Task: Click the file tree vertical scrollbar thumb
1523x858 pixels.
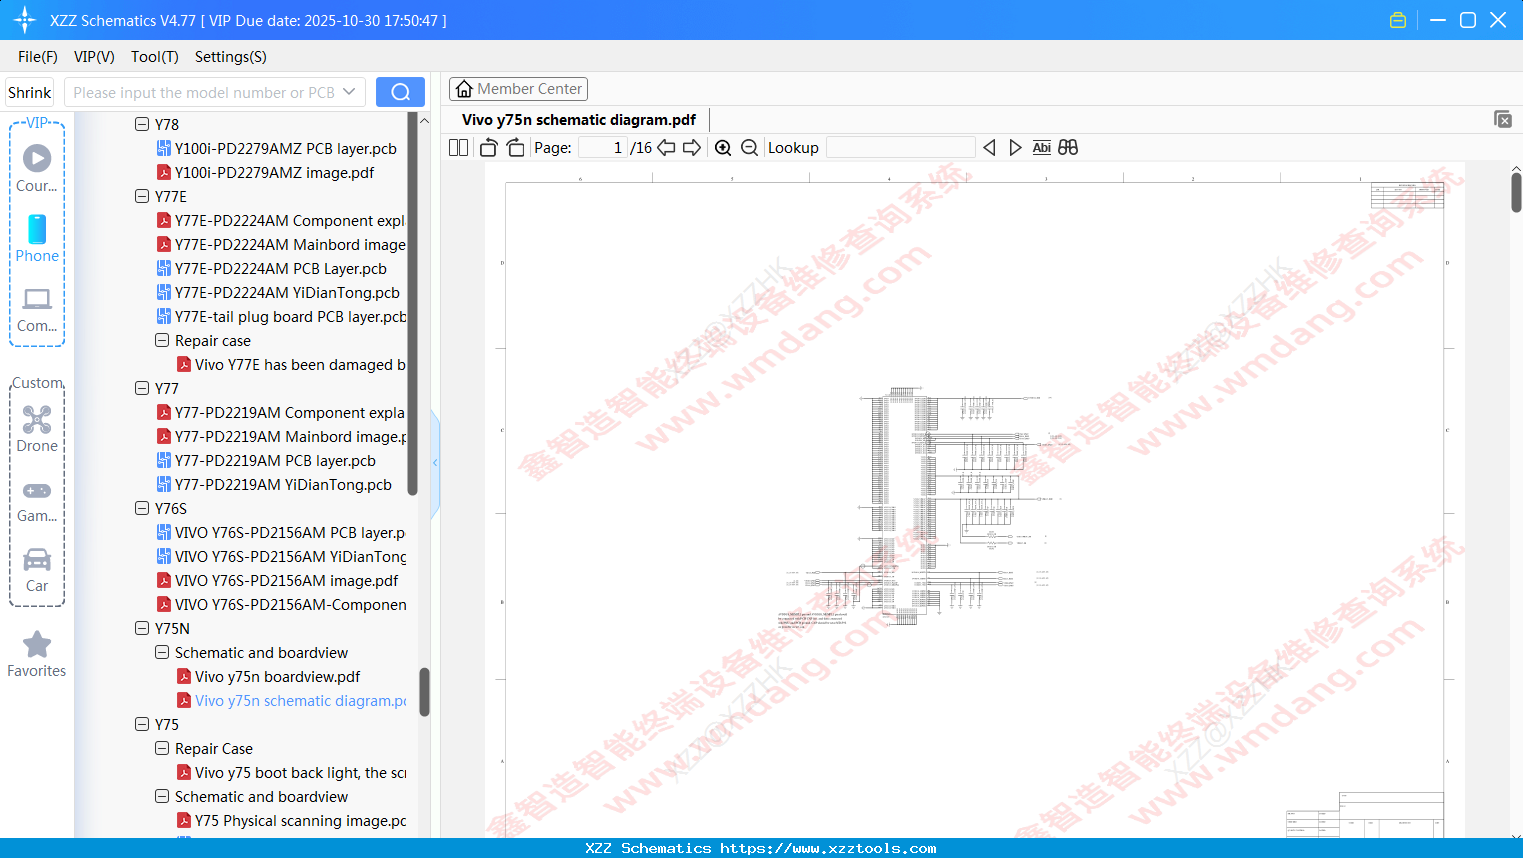Action: click(424, 692)
